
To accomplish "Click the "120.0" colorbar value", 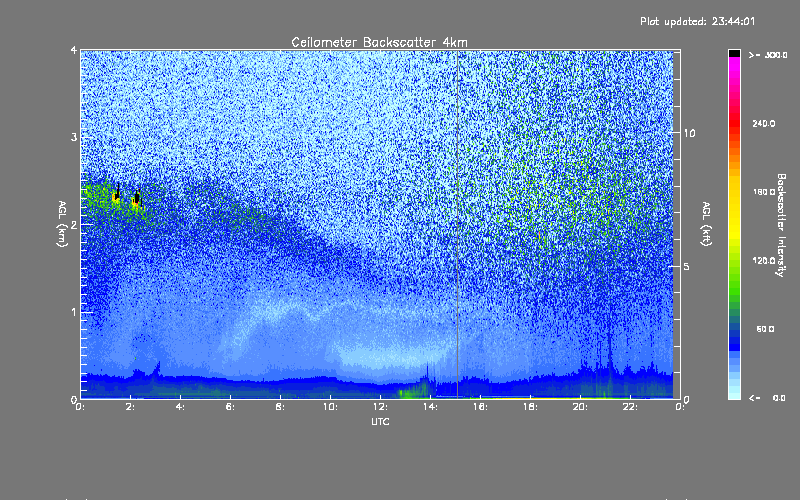I will (x=764, y=261).
